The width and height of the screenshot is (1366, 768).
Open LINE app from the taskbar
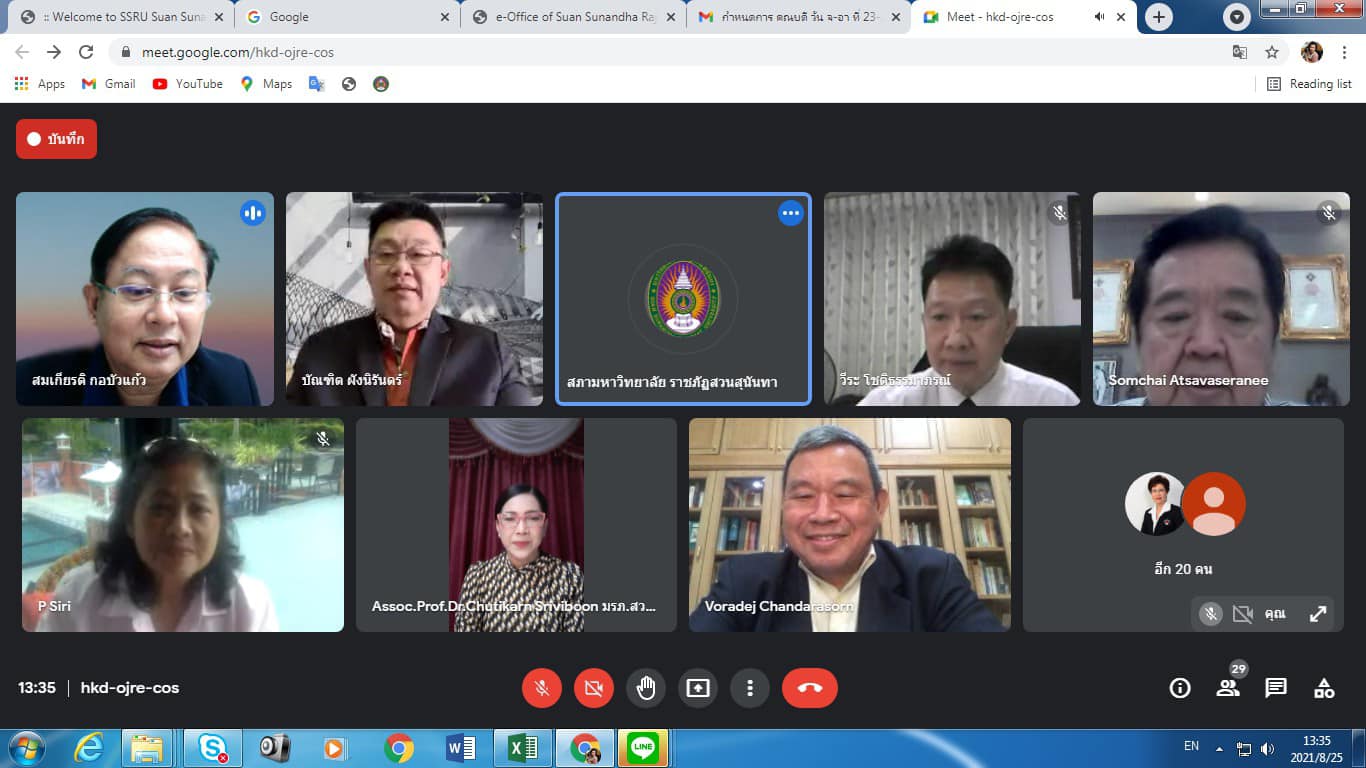643,748
